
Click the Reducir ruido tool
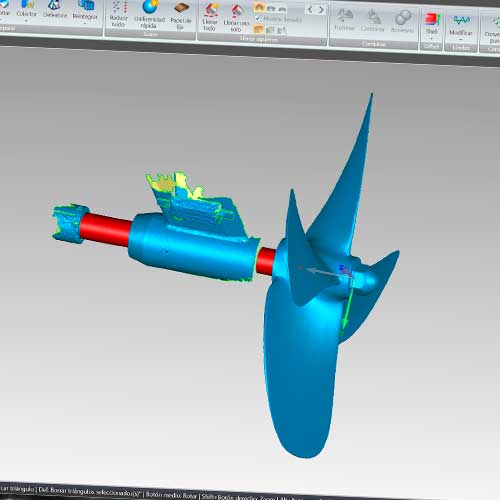[x=118, y=14]
